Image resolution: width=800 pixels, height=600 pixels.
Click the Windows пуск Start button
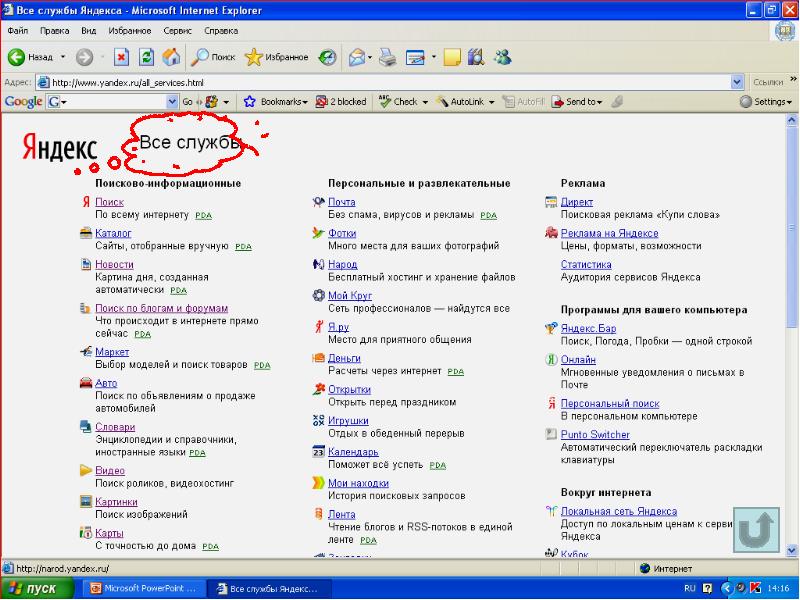pos(33,589)
